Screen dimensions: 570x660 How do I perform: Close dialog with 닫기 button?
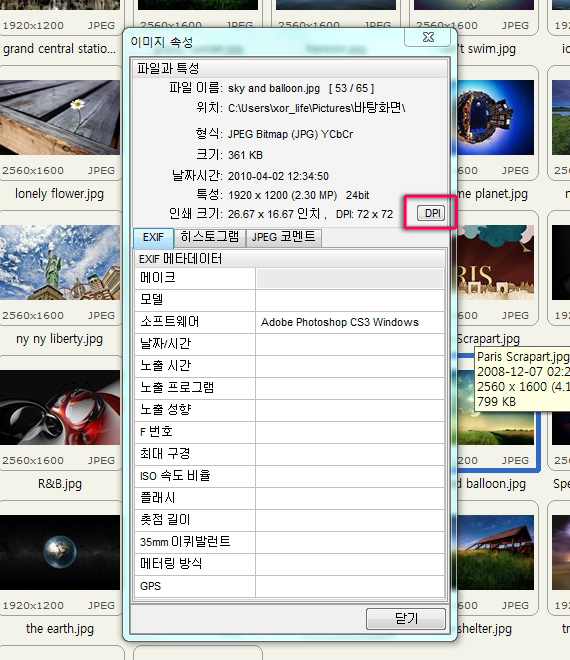406,618
